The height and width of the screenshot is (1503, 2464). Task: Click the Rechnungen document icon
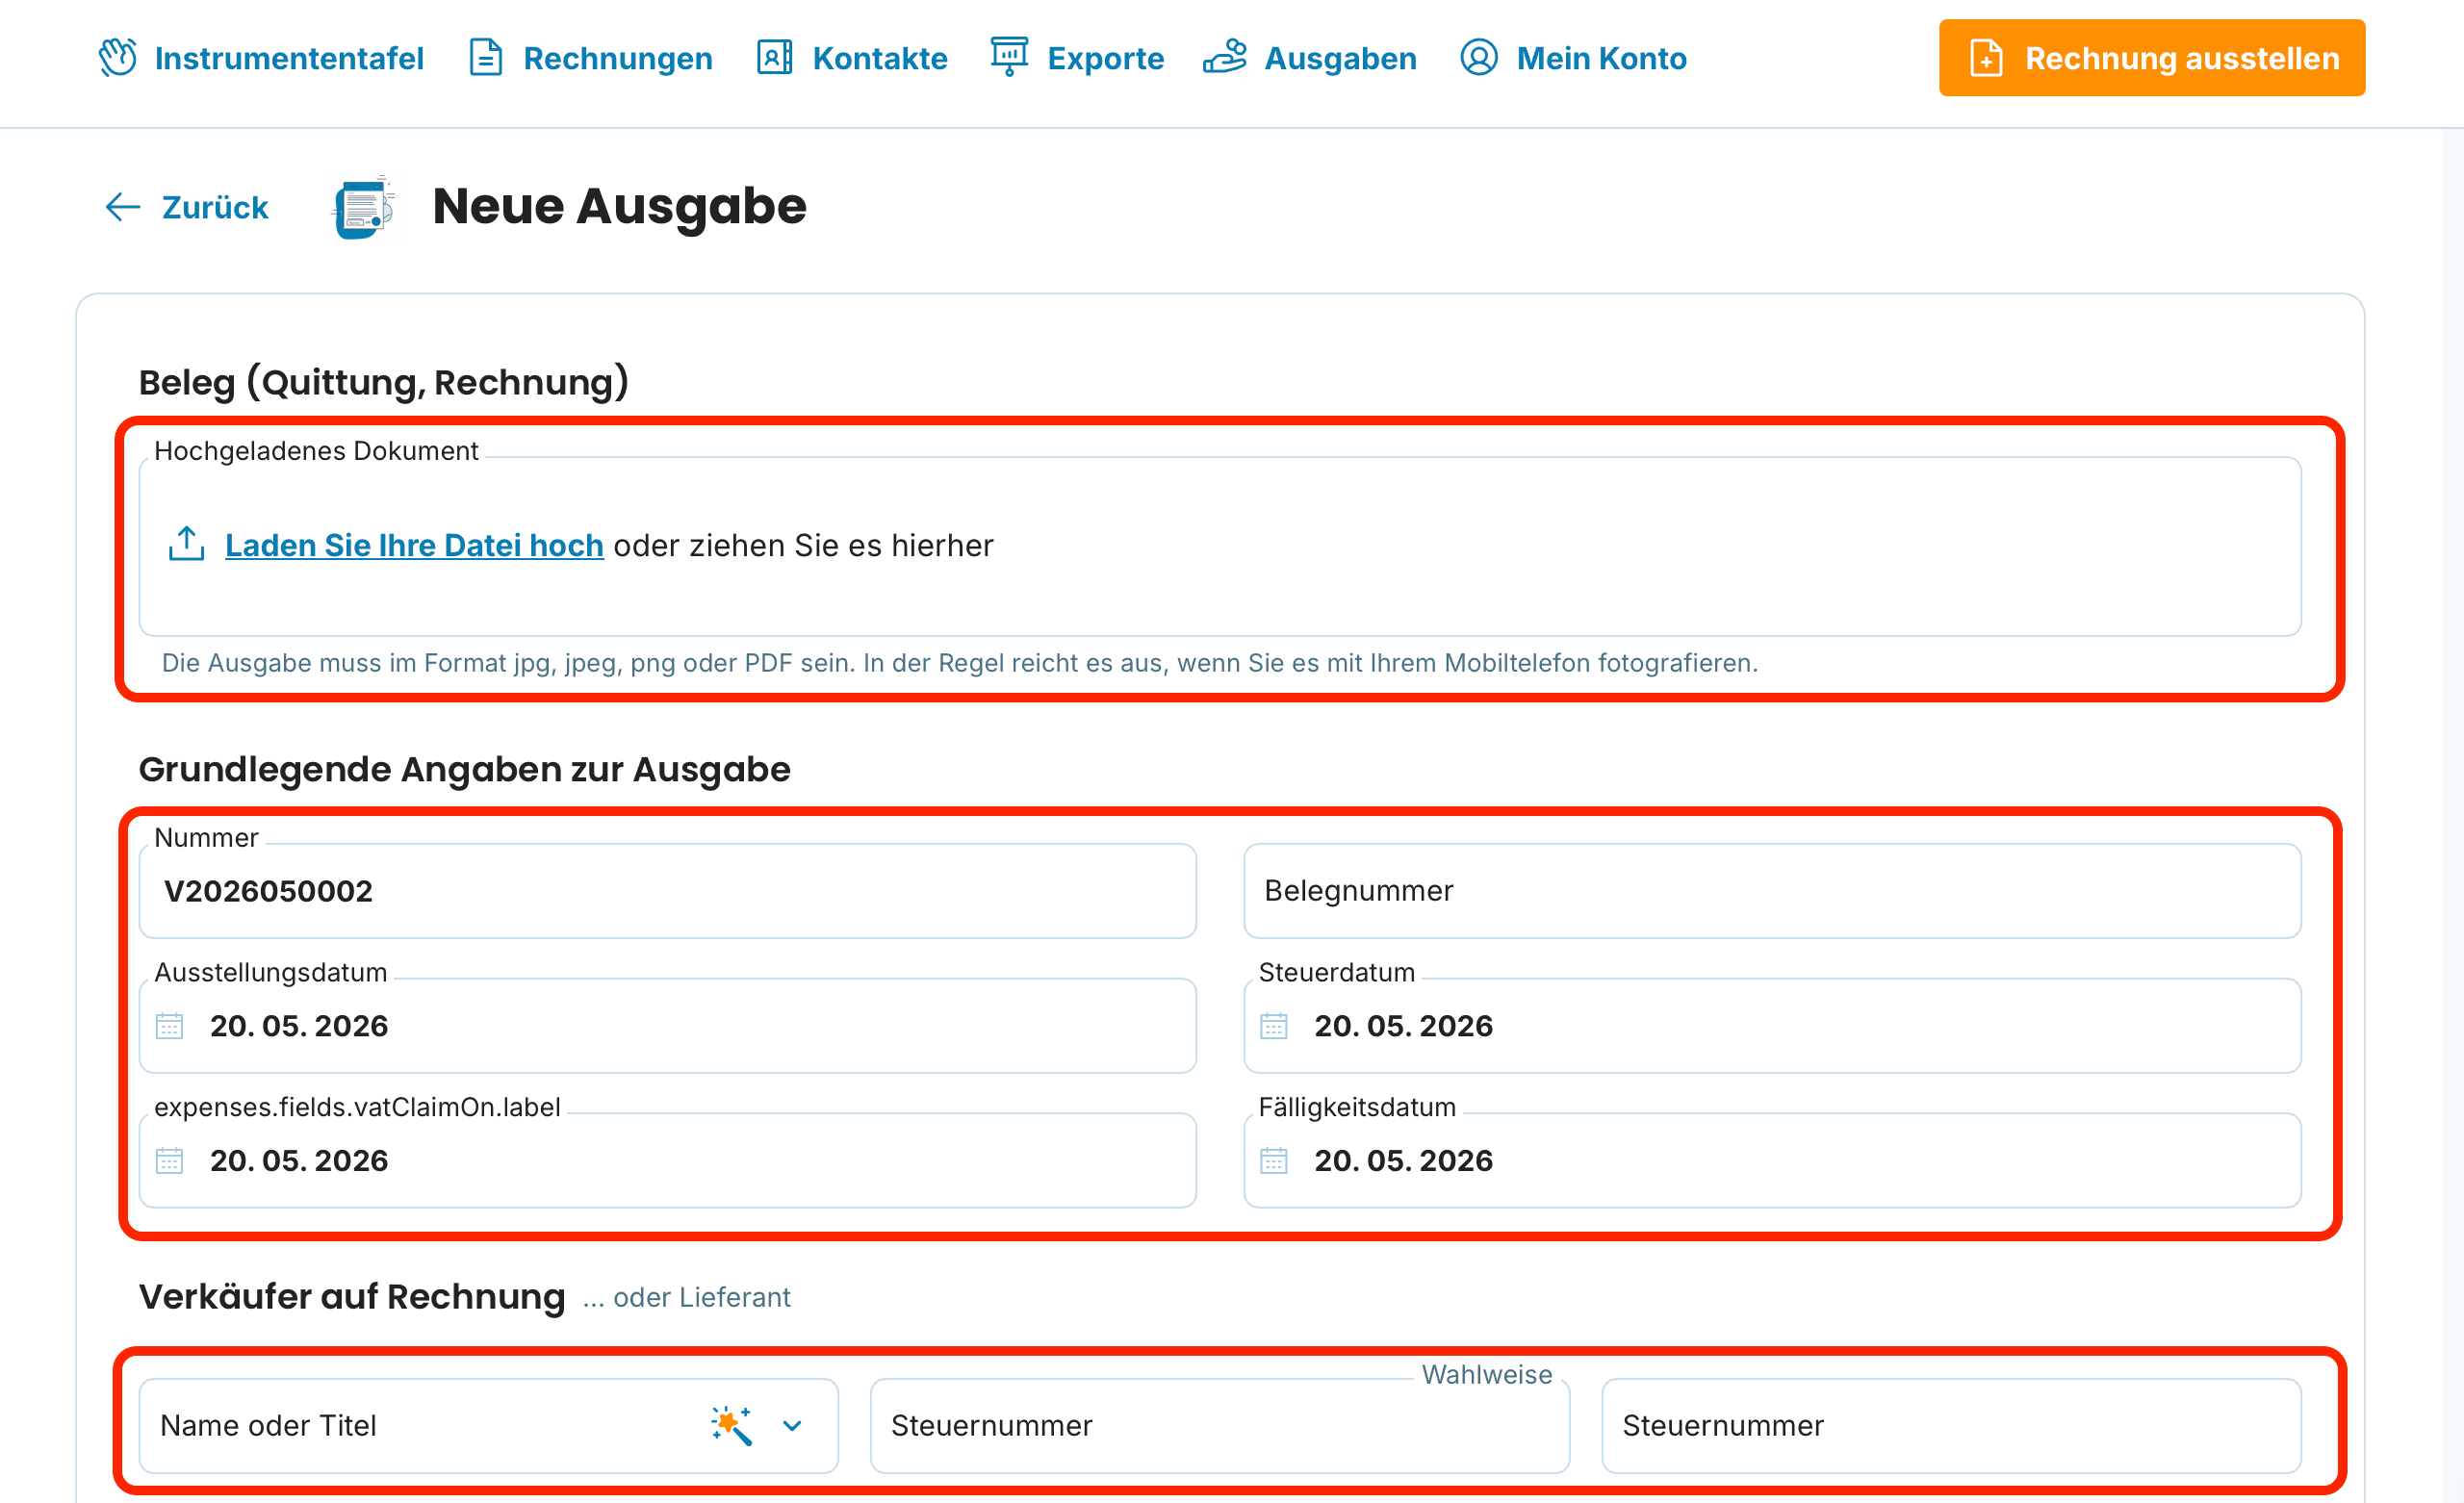(x=486, y=57)
